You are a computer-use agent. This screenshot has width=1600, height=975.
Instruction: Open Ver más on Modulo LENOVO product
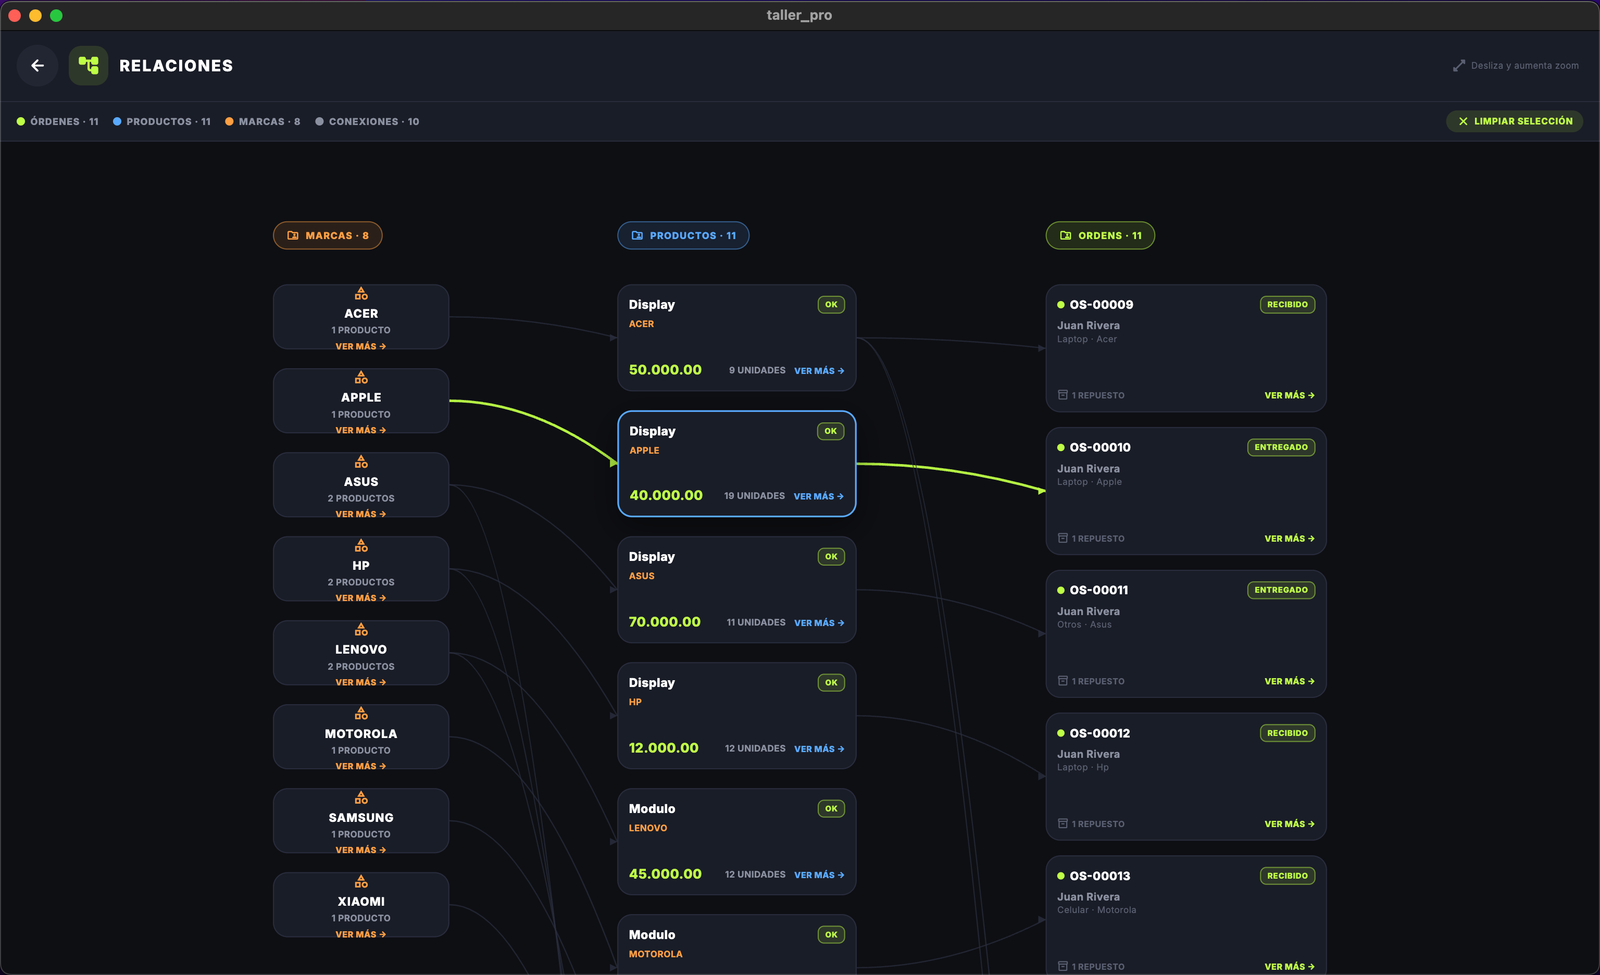(x=819, y=875)
